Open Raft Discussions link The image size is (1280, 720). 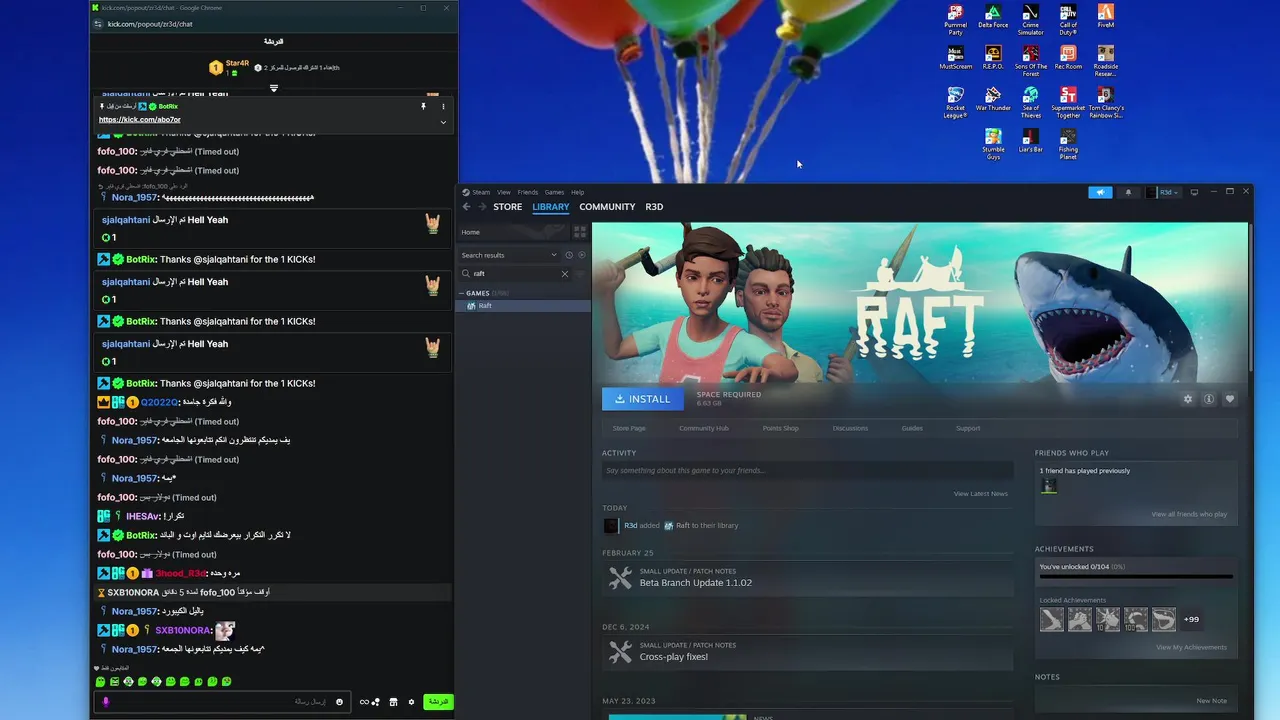(850, 428)
